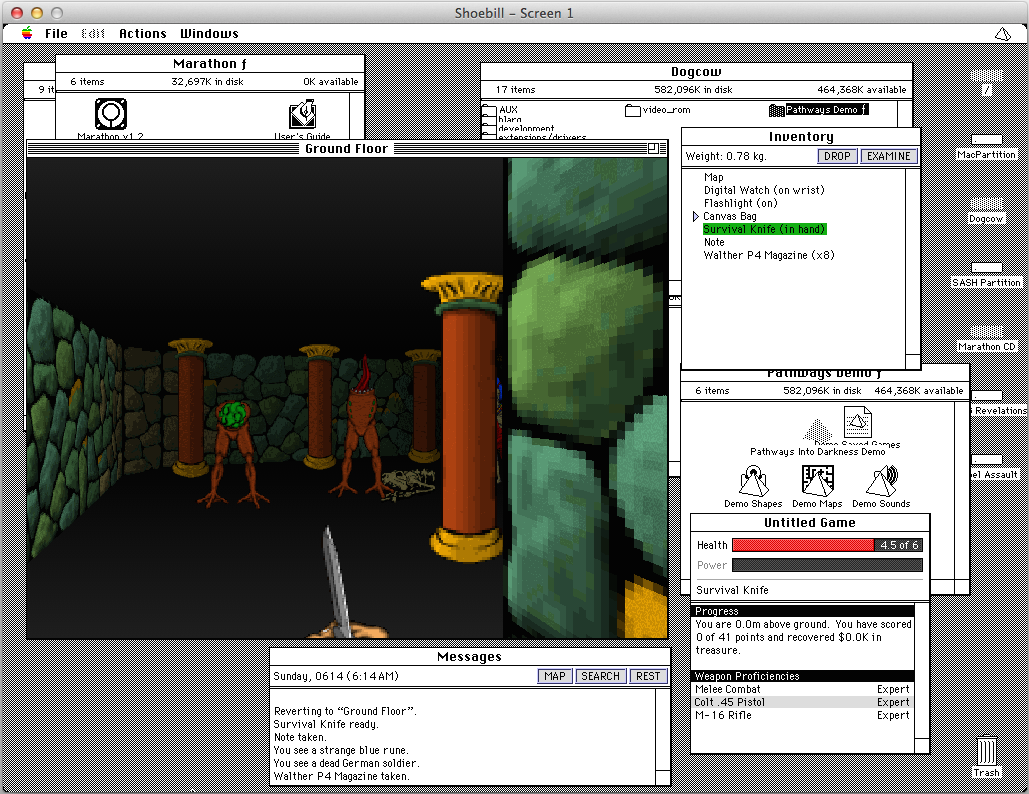Click the Weapon Proficiencies header
Image resolution: width=1029 pixels, height=794 pixels.
[x=803, y=676]
